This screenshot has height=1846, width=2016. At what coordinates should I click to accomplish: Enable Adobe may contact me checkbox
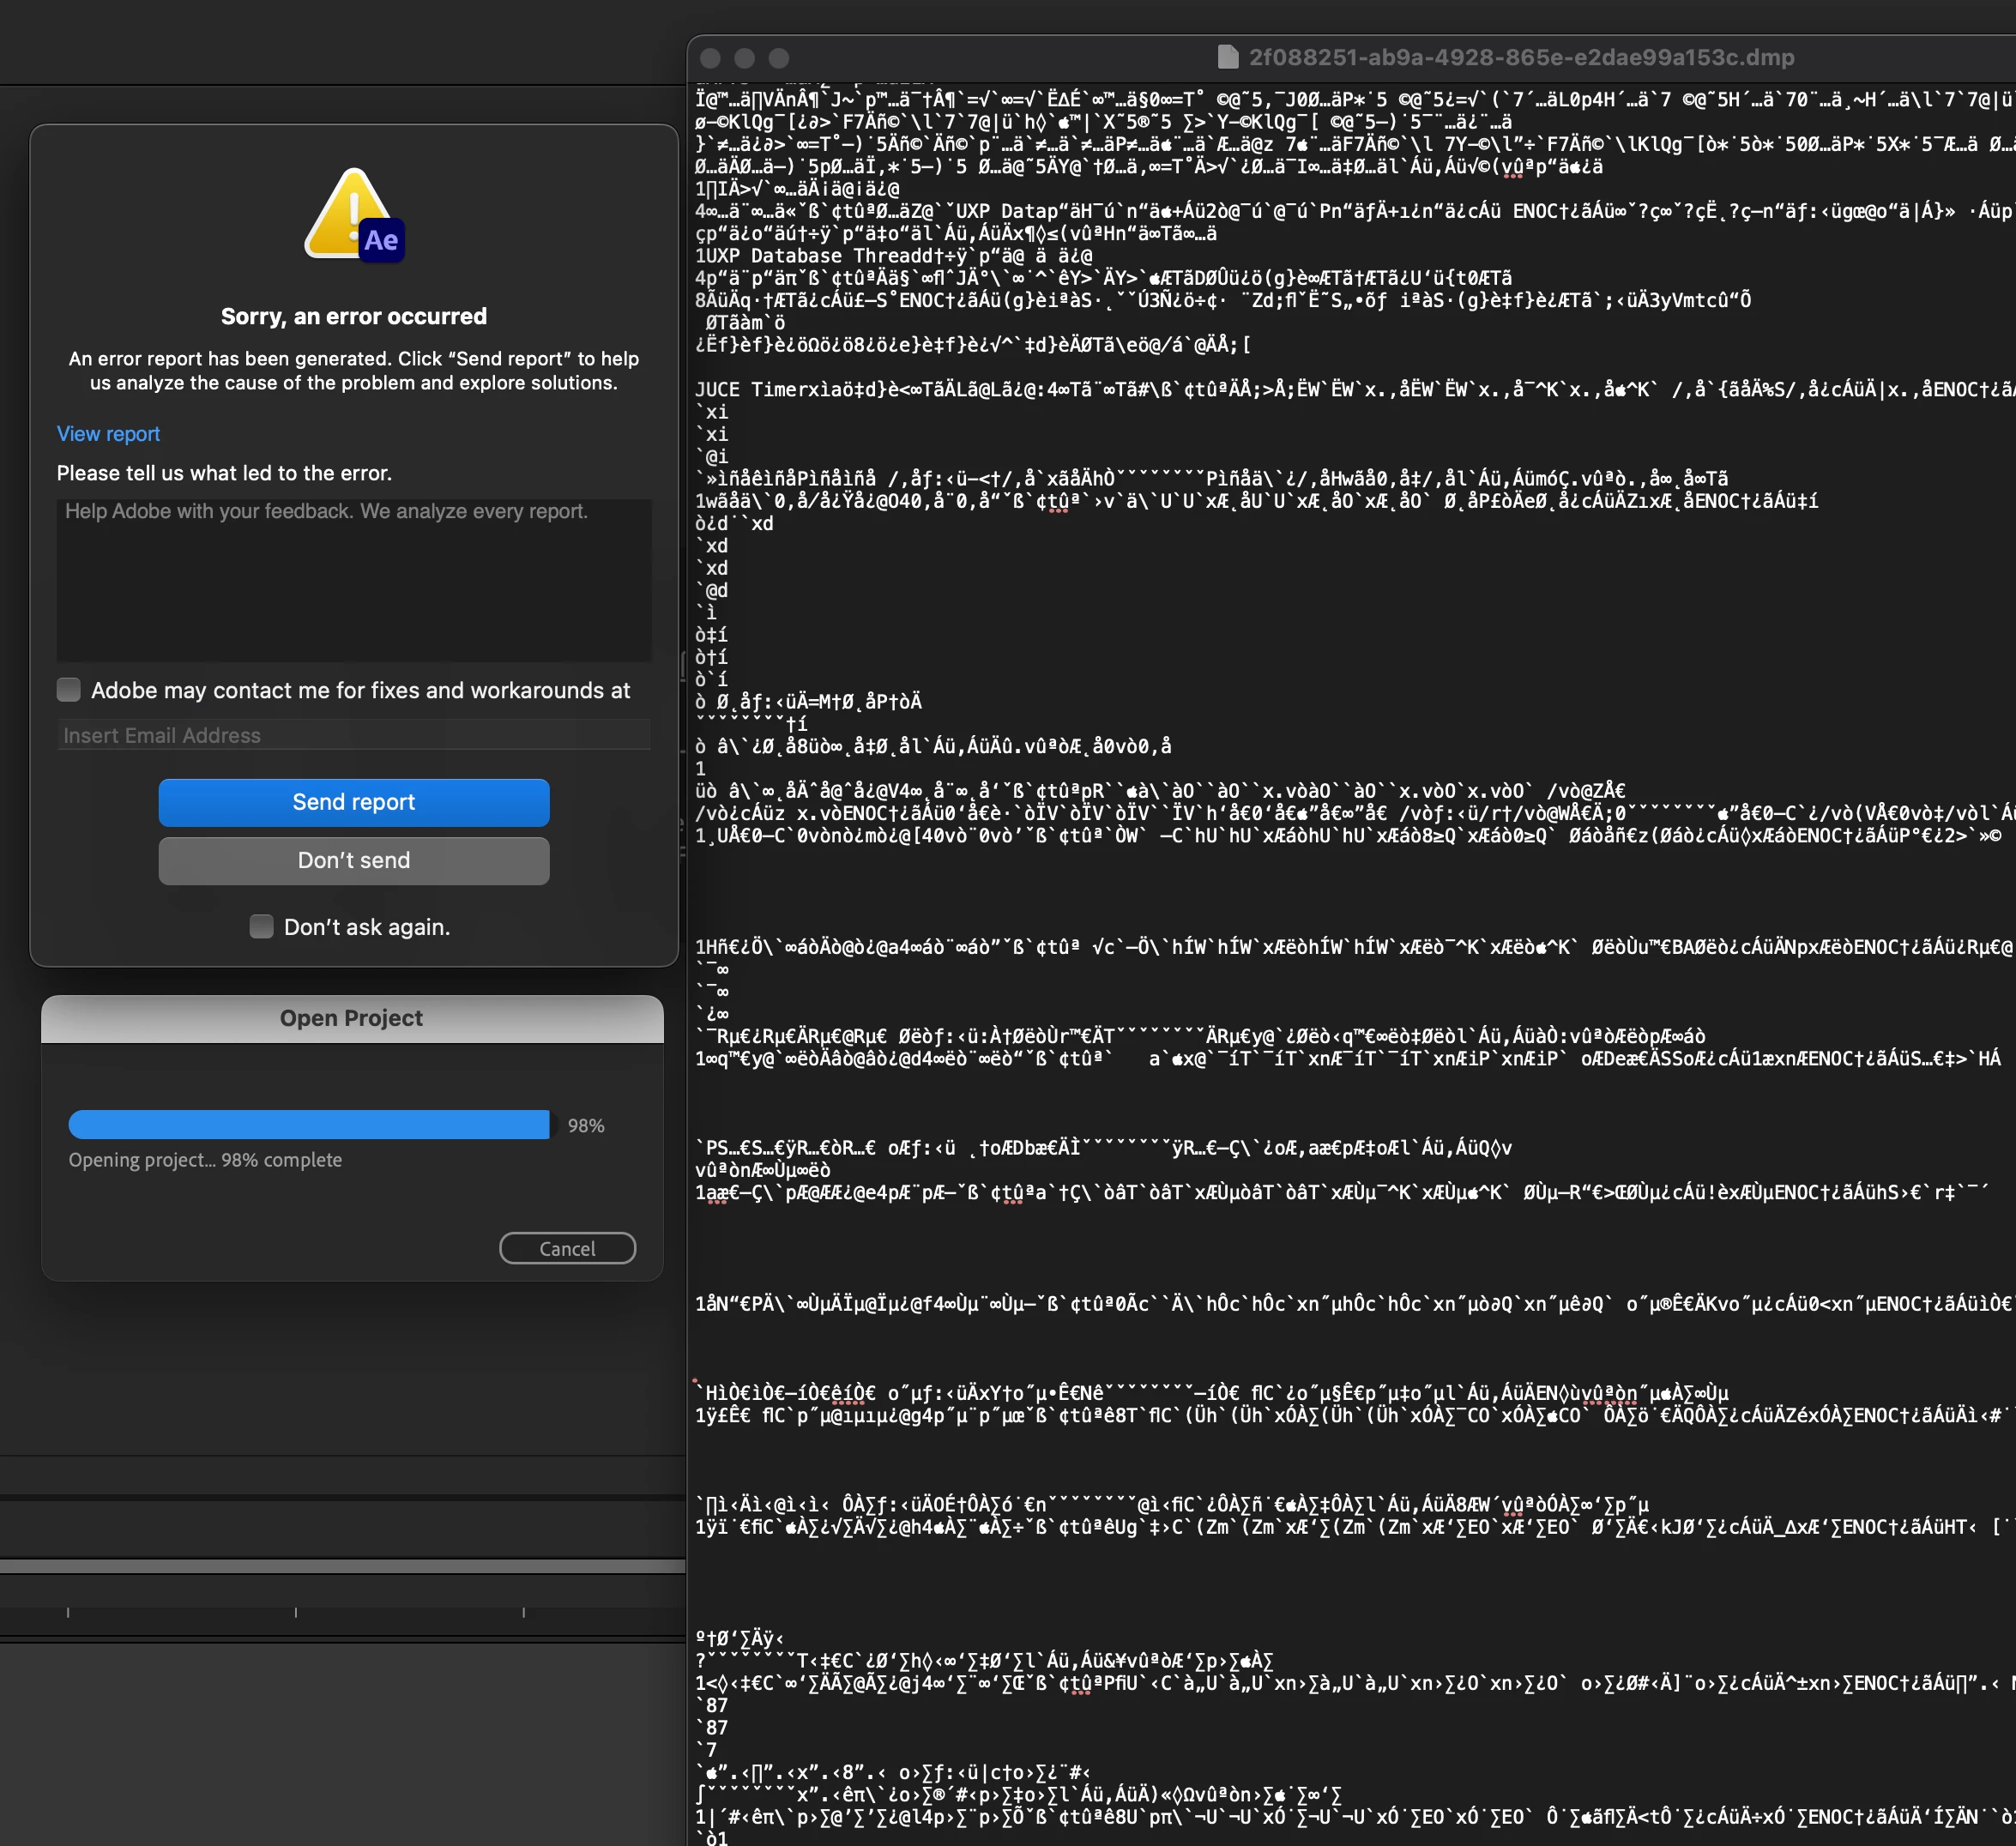pyautogui.click(x=69, y=690)
